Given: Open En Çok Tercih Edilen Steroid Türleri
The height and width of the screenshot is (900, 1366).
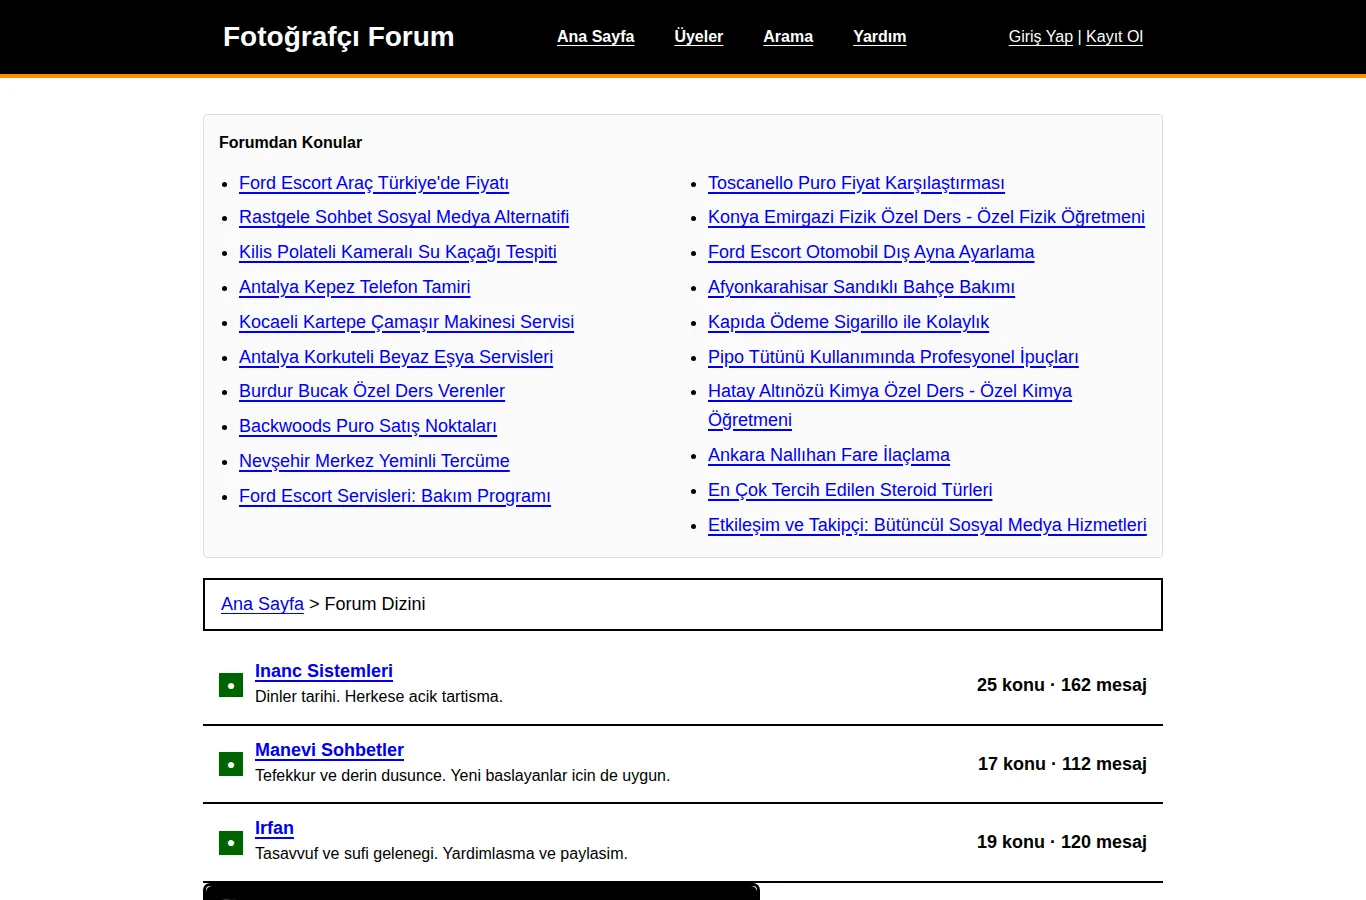Looking at the screenshot, I should pos(850,490).
